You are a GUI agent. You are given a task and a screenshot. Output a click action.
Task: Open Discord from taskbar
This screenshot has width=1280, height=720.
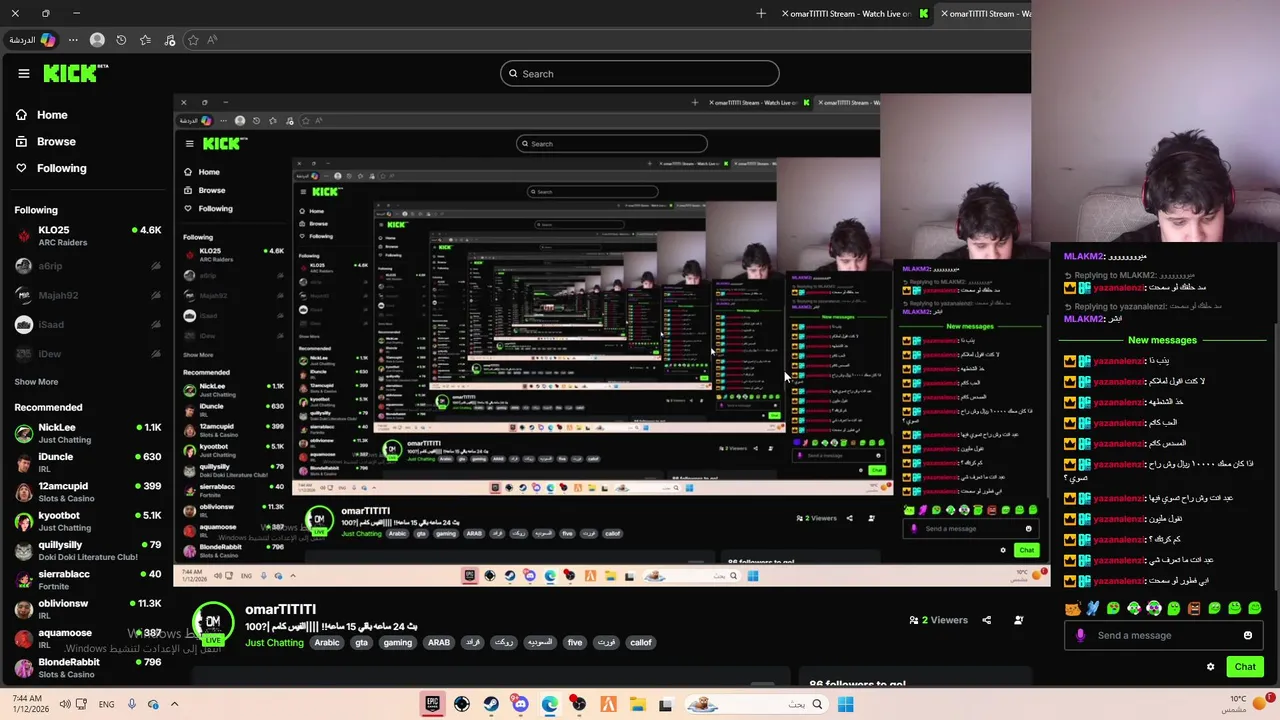[520, 704]
